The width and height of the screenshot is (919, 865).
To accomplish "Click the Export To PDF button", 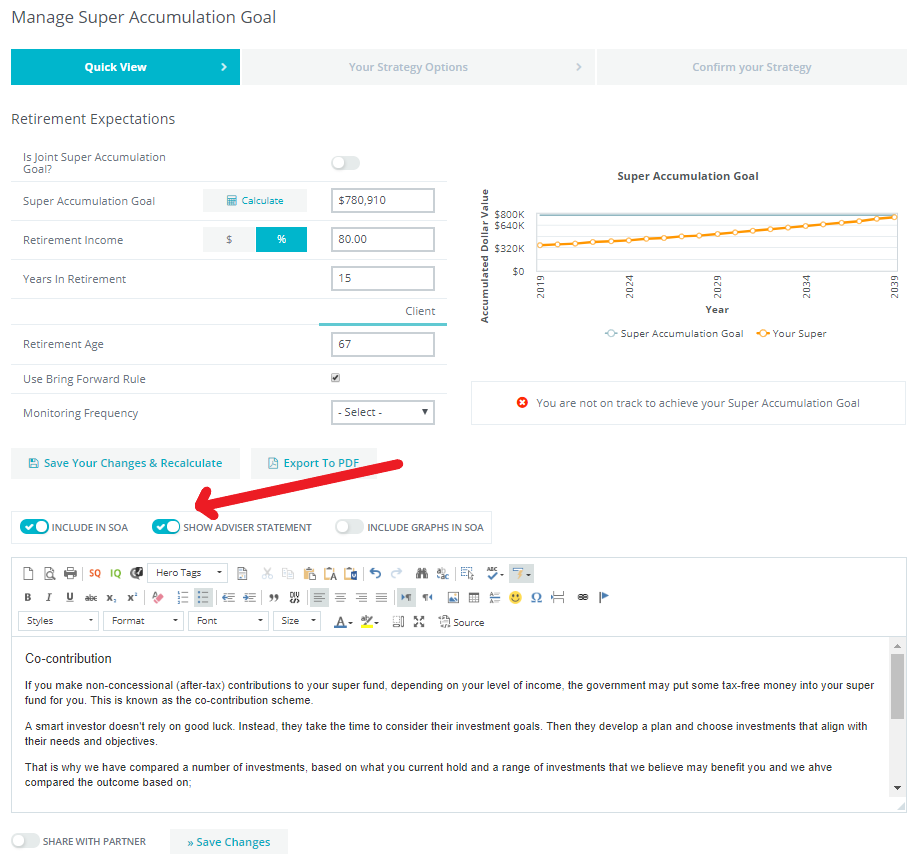I will coord(312,463).
